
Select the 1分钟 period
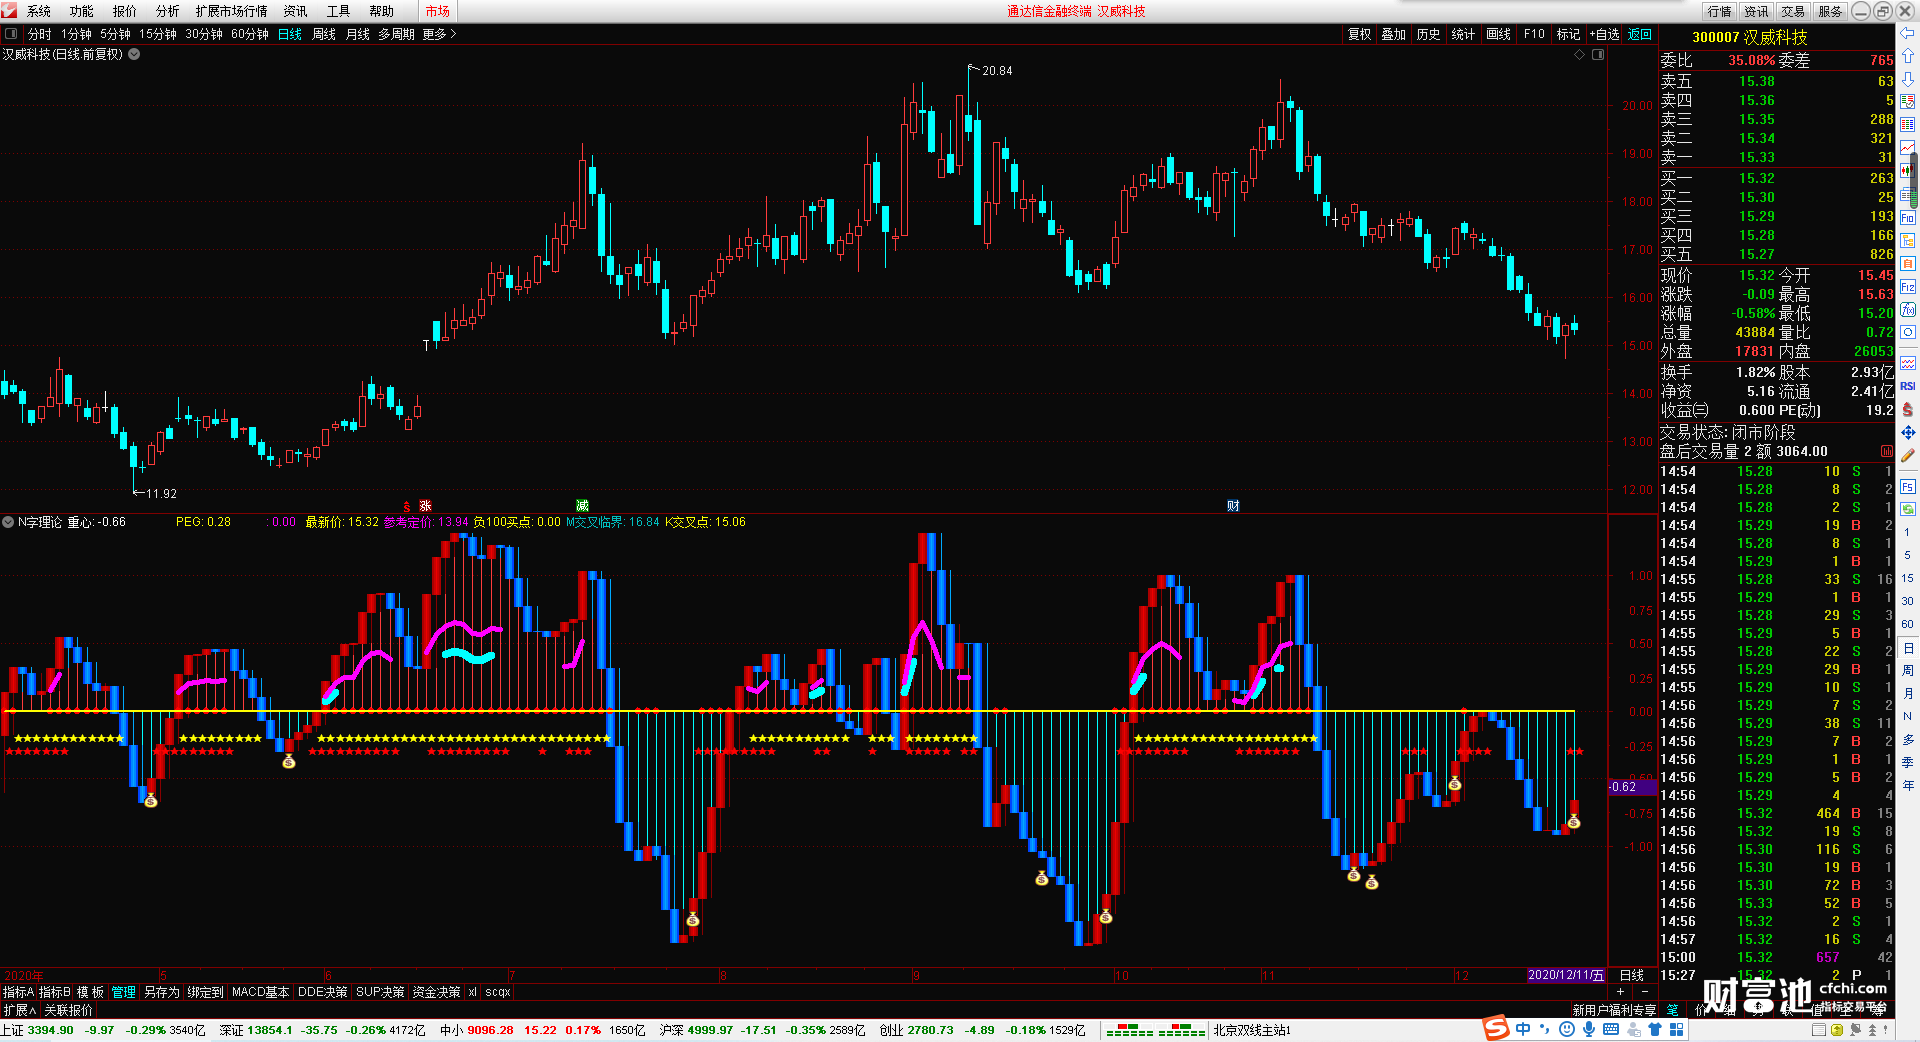click(76, 34)
